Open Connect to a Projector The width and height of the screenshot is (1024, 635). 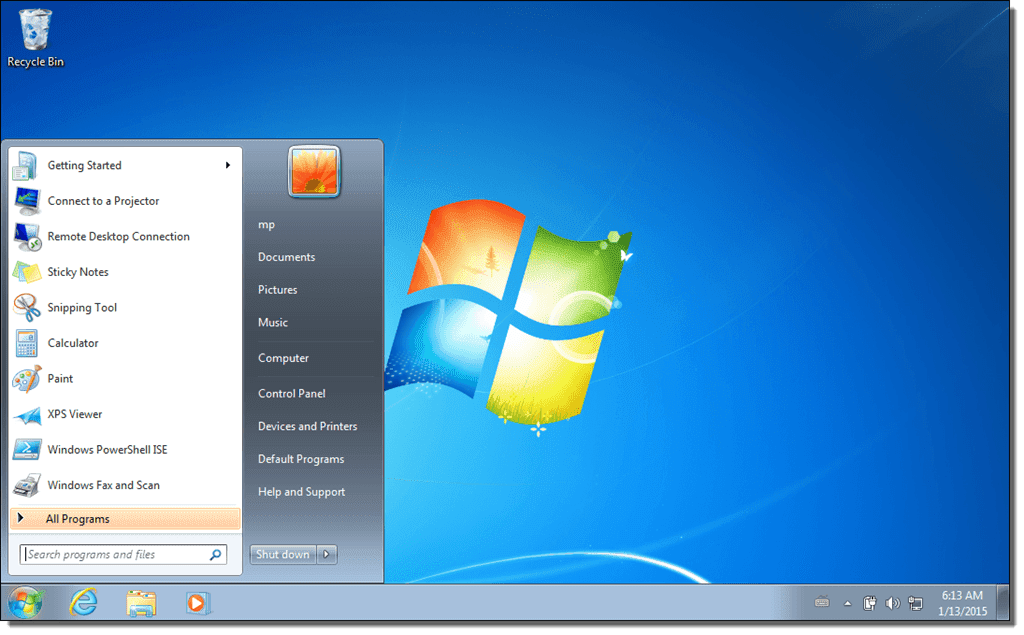click(102, 200)
